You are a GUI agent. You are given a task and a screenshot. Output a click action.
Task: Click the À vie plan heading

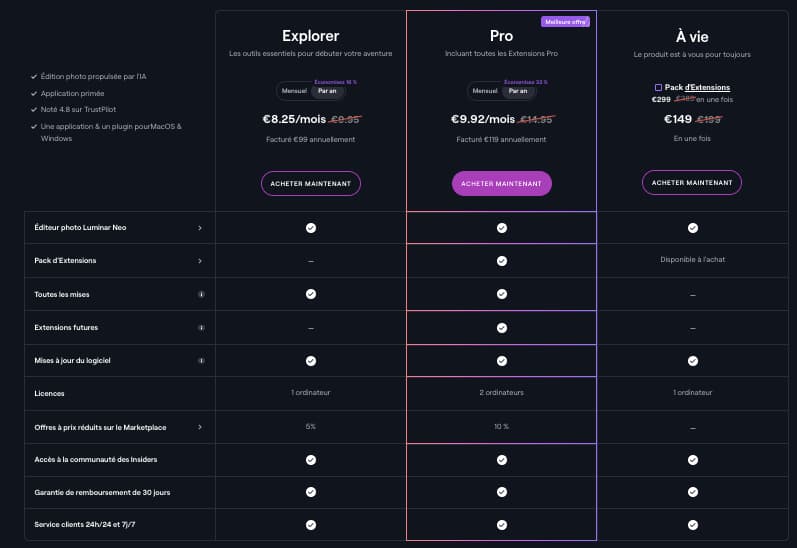click(692, 37)
